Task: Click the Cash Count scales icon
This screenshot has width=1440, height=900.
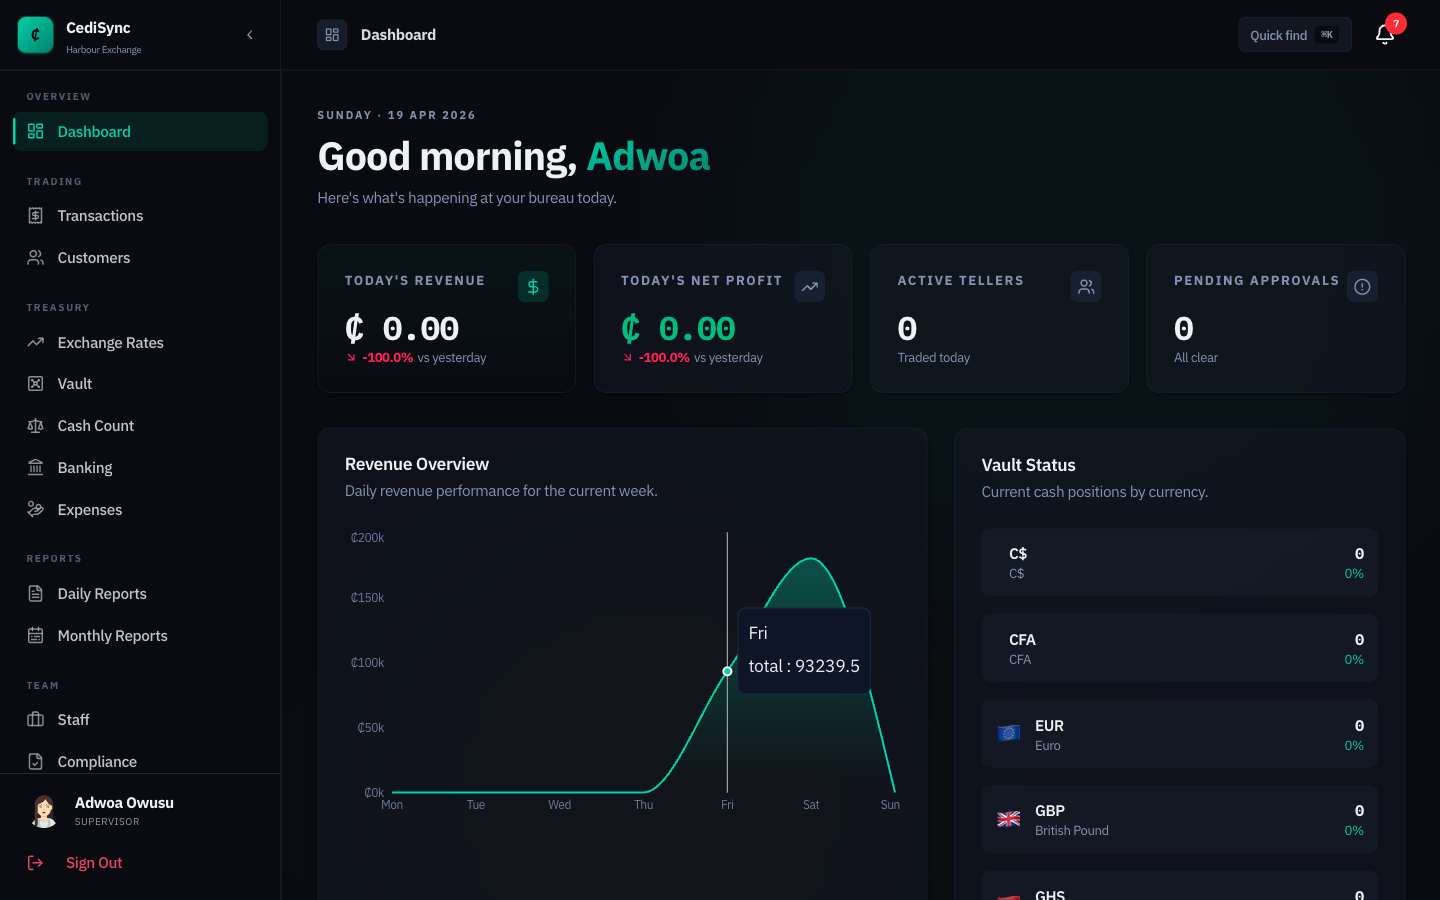Action: click(36, 425)
